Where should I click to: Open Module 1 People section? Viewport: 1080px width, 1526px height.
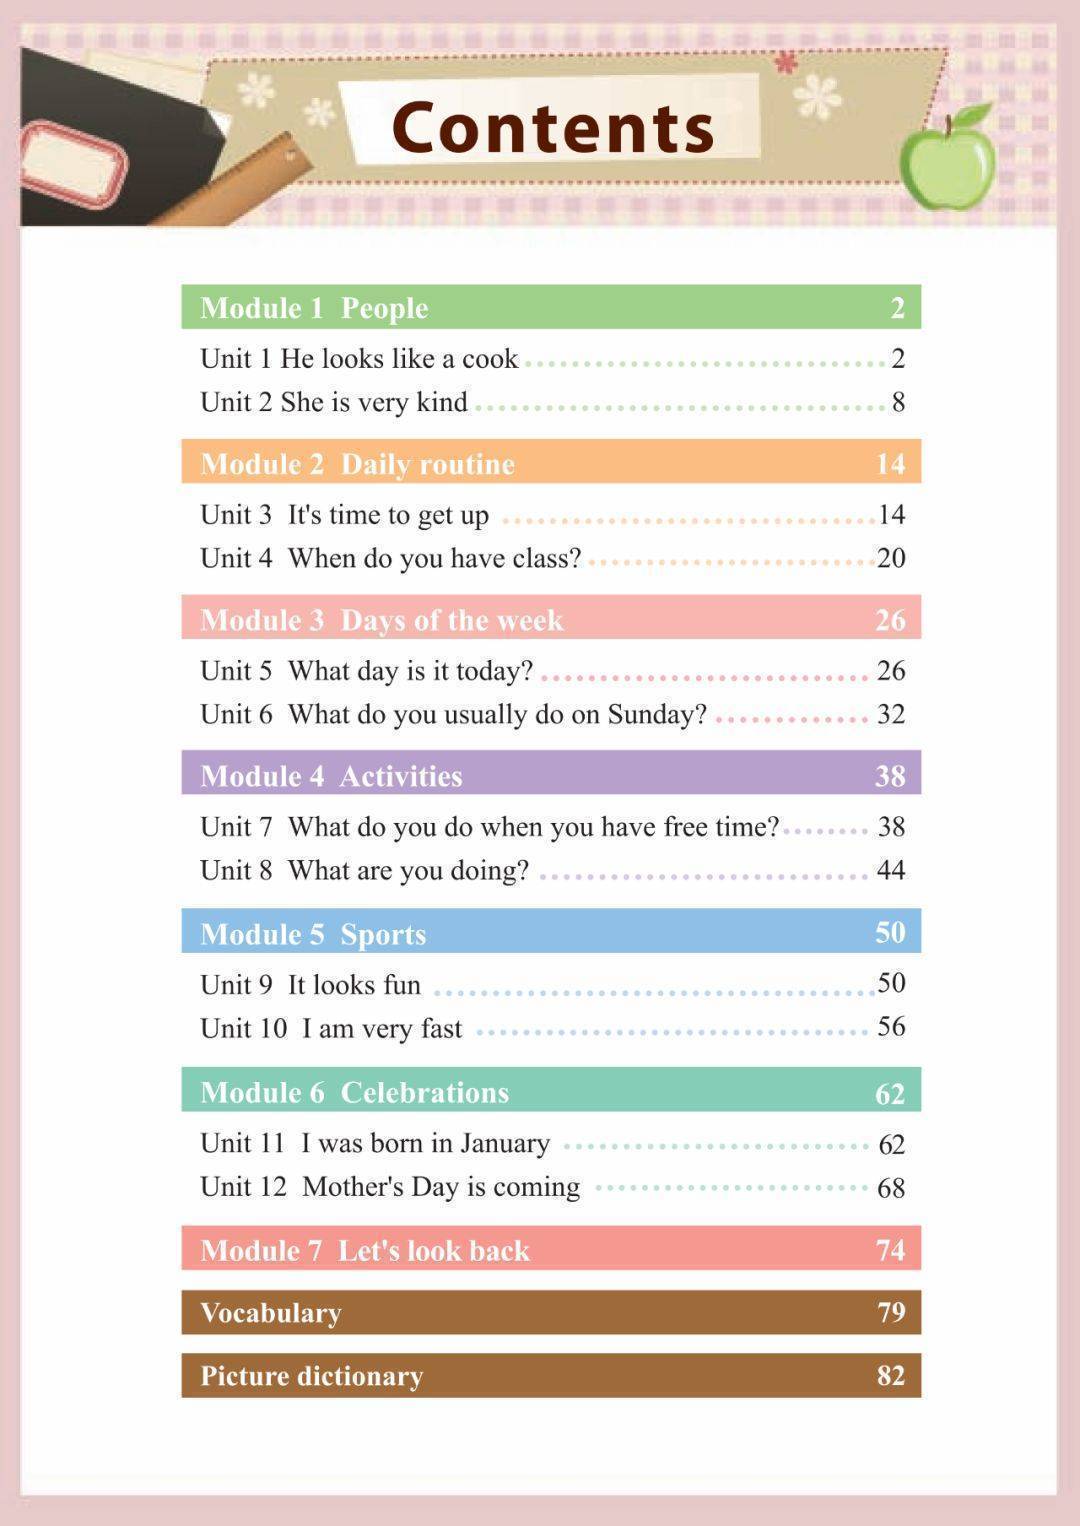click(550, 307)
